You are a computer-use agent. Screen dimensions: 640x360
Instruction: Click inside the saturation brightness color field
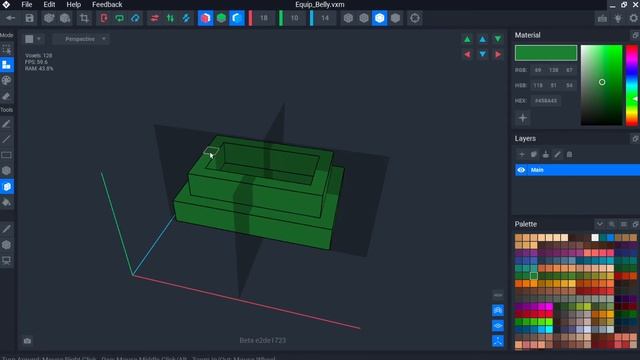602,85
